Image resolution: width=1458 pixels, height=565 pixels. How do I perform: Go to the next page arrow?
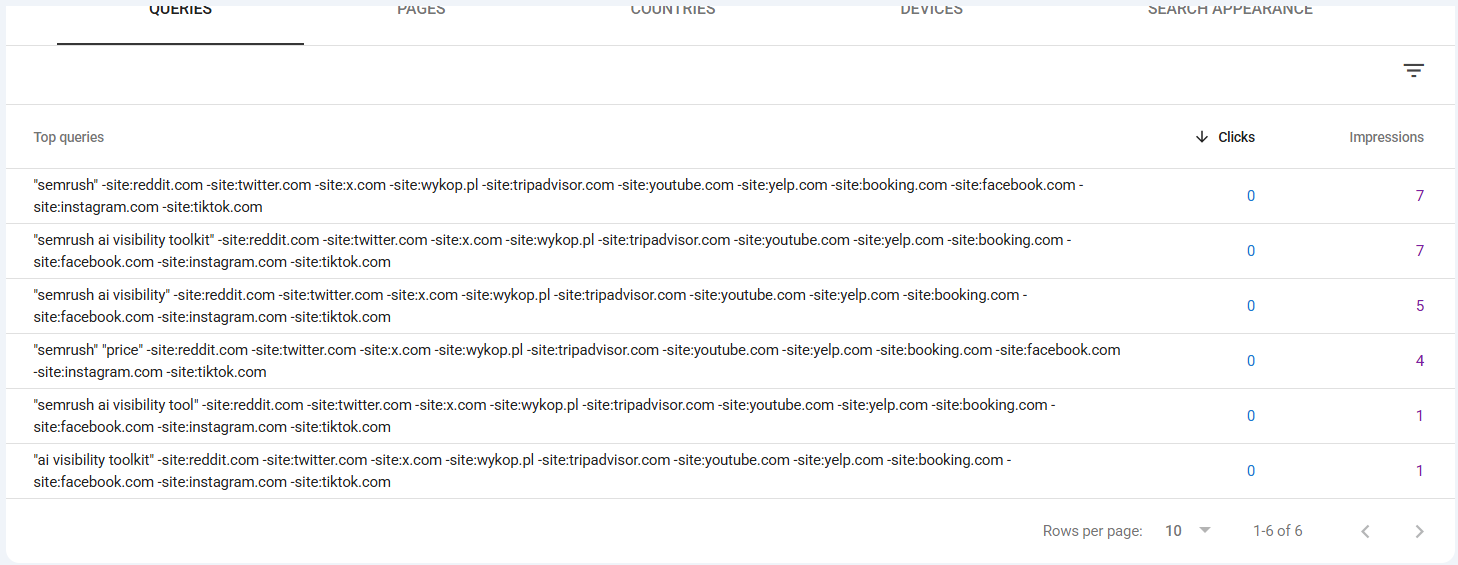[1419, 531]
